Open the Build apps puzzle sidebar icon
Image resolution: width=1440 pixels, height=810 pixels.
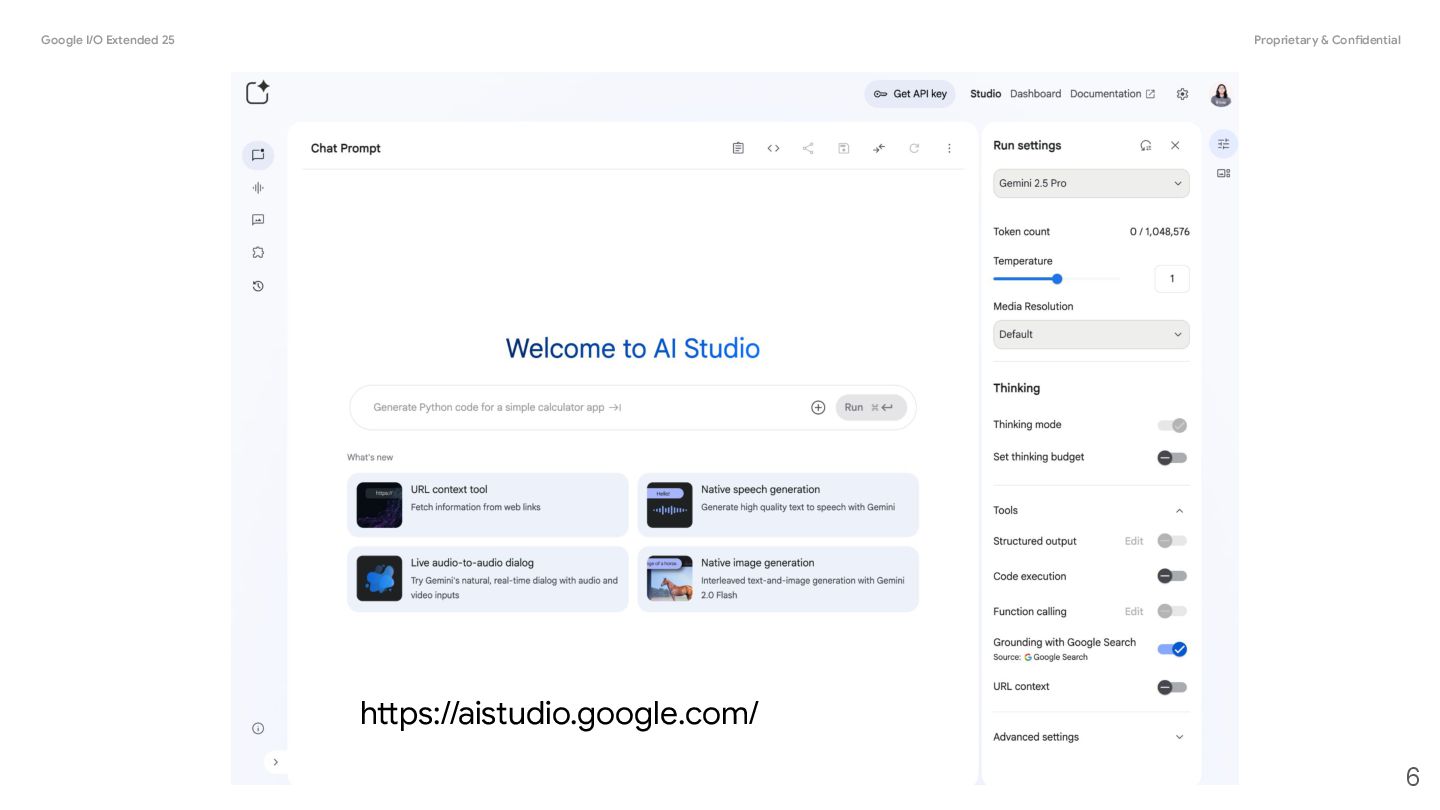(258, 253)
